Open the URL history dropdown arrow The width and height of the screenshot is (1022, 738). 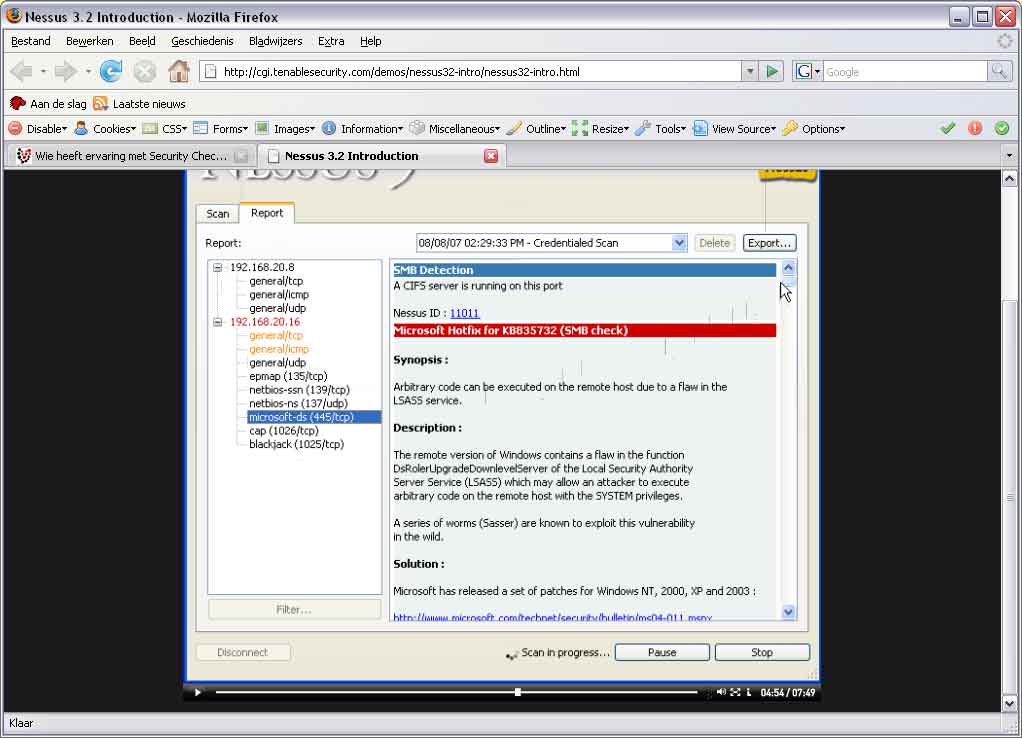click(x=750, y=71)
